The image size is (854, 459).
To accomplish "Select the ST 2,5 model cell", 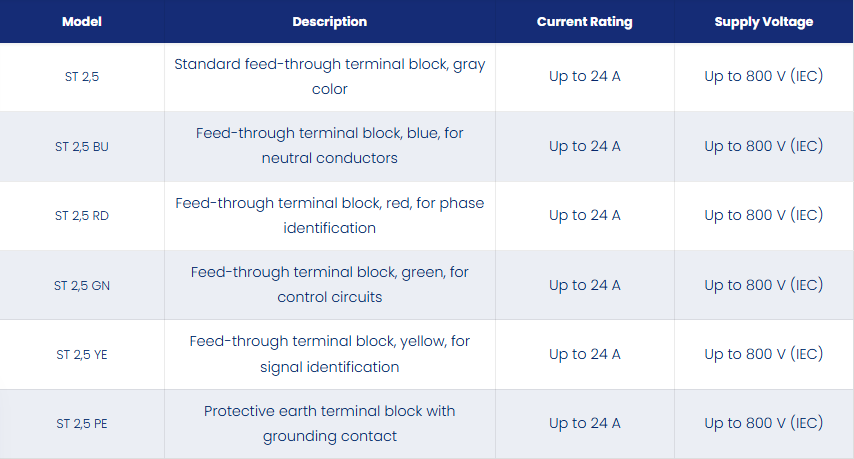I will click(x=82, y=77).
